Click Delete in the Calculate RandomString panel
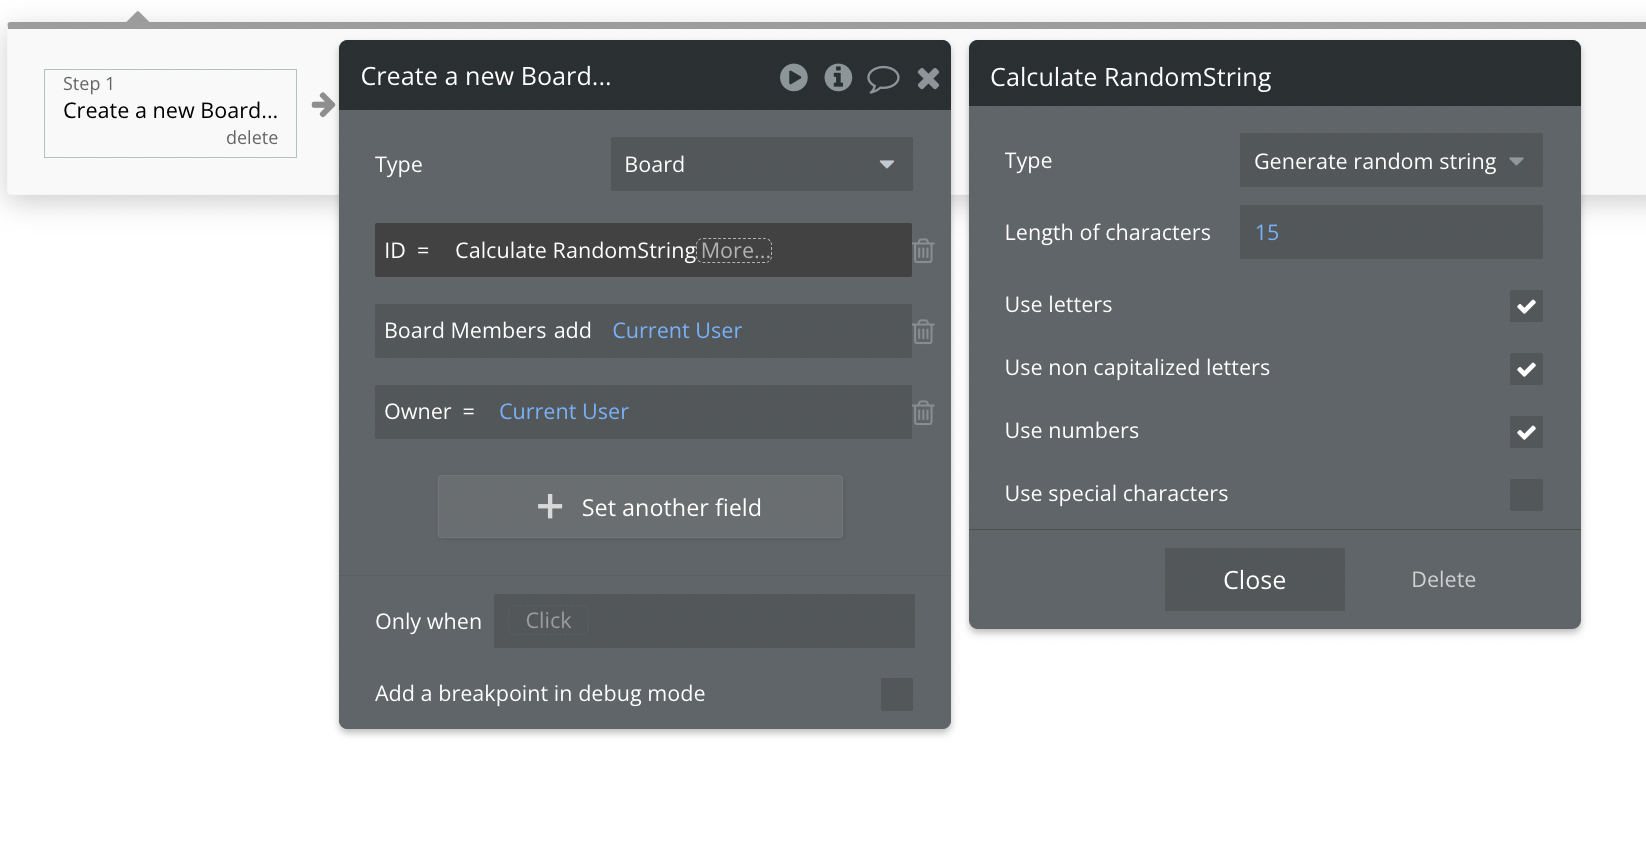Image resolution: width=1646 pixels, height=846 pixels. tap(1443, 580)
